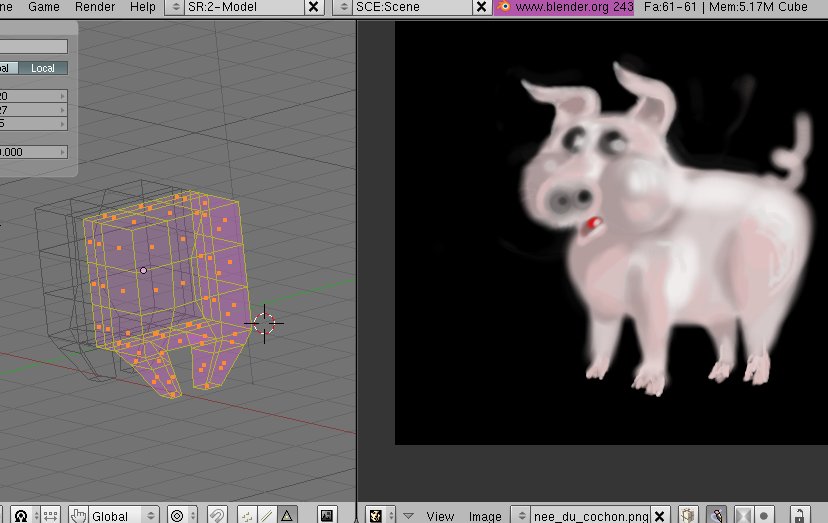
Task: Click the Fa:61-61 face count text
Action: tap(670, 7)
